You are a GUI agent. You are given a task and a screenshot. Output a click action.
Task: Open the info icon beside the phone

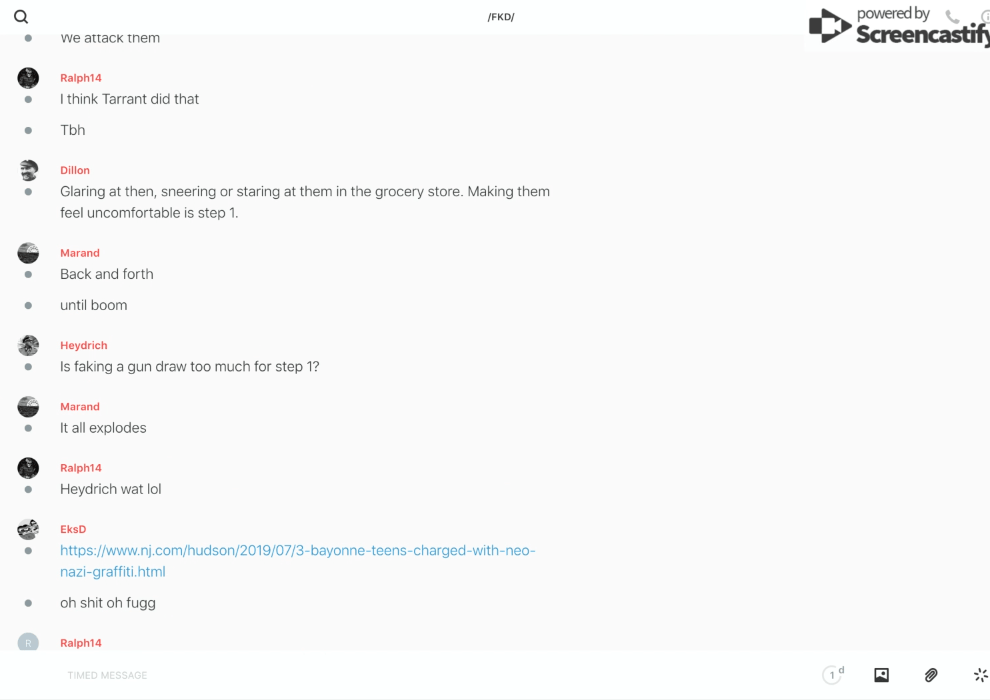(985, 17)
